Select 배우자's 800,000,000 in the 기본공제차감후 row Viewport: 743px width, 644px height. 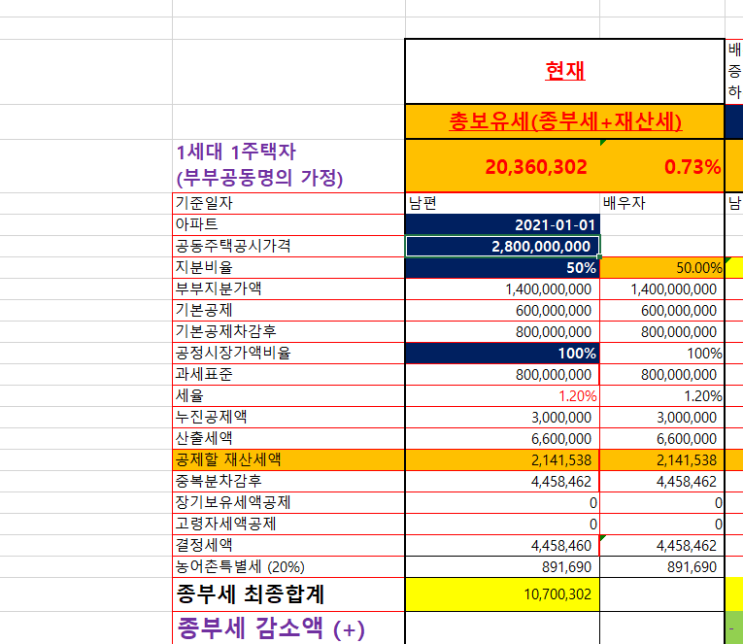[662, 331]
